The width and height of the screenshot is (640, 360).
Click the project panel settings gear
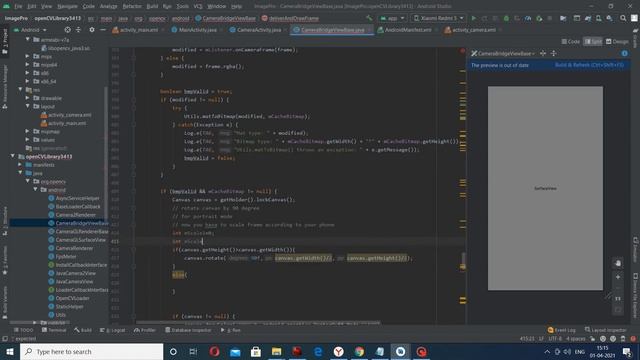click(x=92, y=30)
